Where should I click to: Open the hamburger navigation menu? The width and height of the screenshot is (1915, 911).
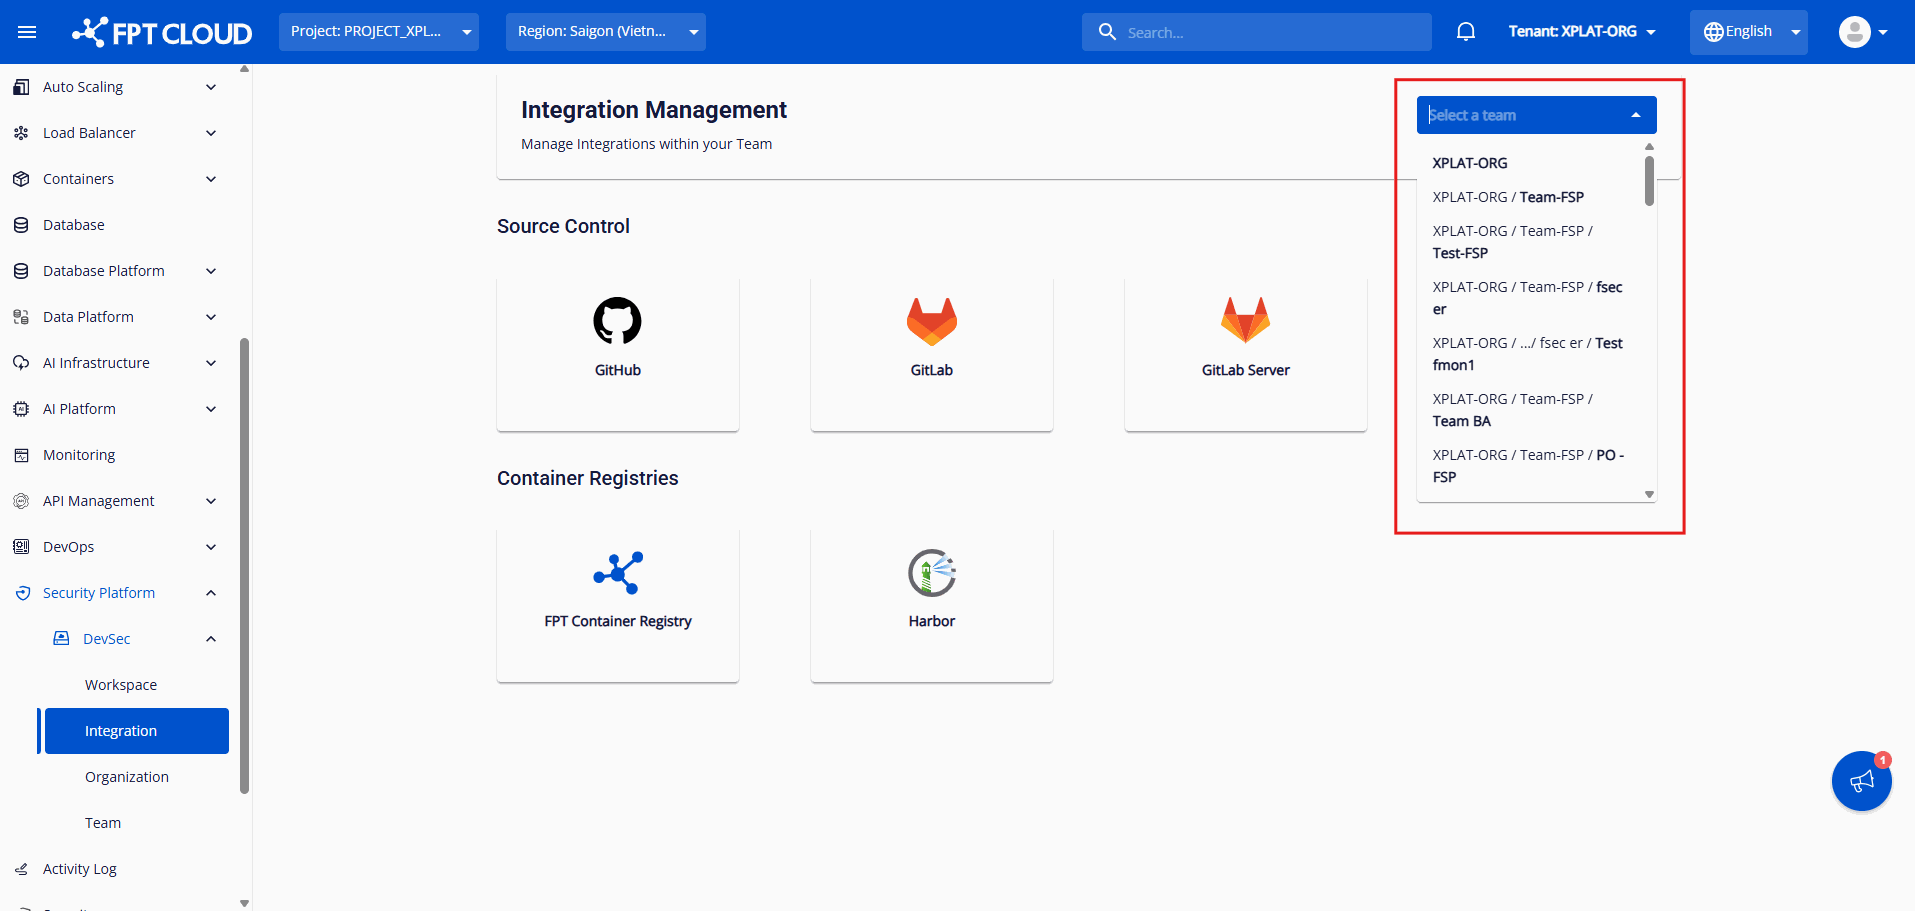pos(27,32)
